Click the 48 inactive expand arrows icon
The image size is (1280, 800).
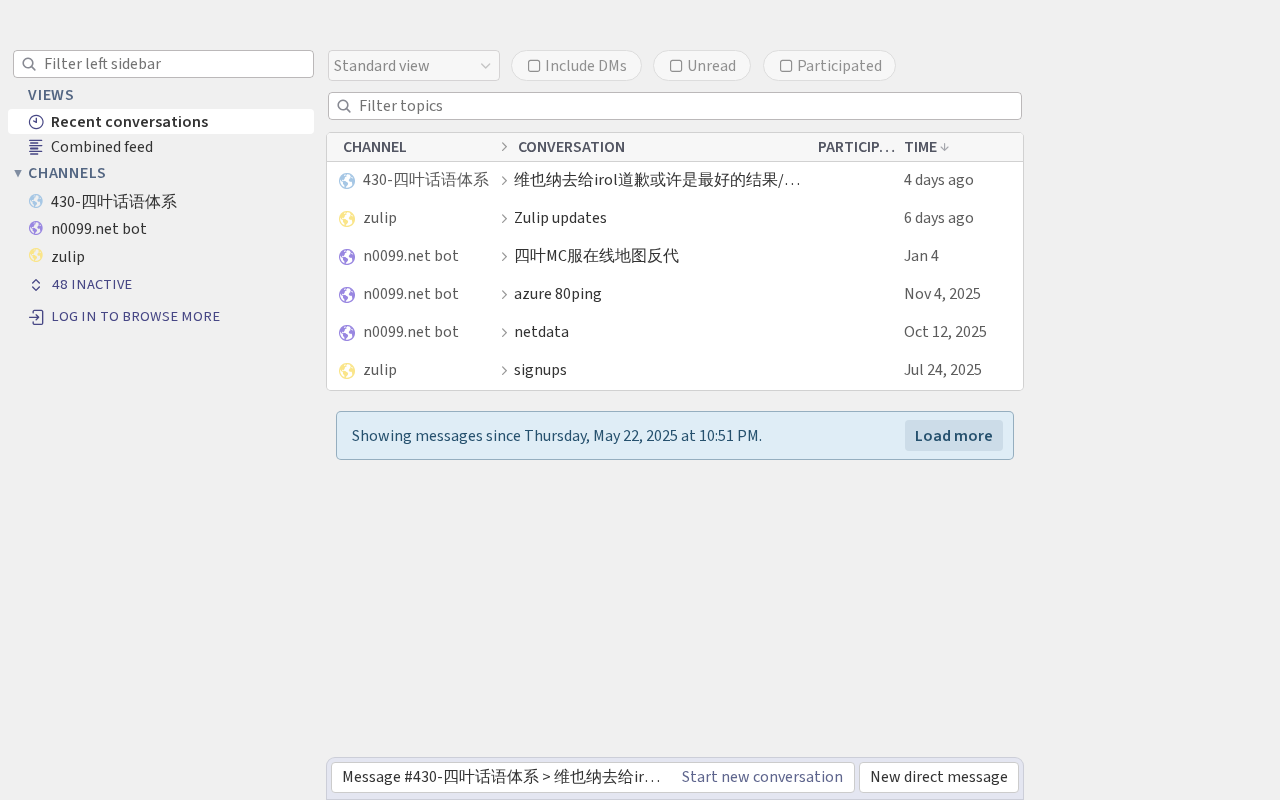[36, 285]
